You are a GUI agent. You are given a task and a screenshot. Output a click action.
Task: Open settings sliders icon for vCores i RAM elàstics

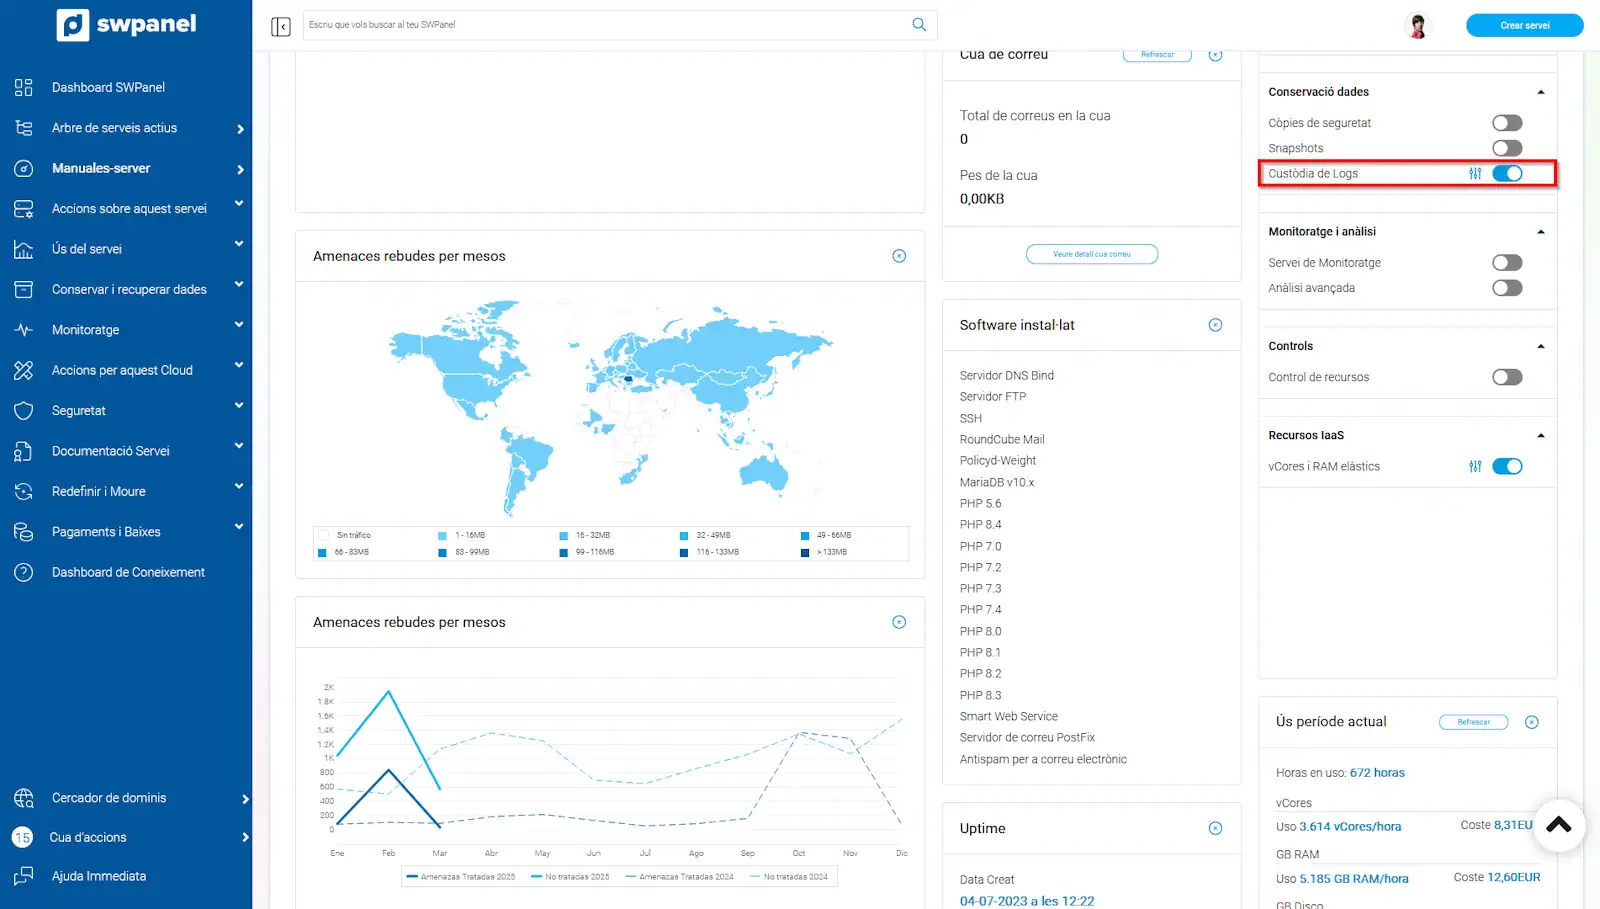click(x=1475, y=466)
